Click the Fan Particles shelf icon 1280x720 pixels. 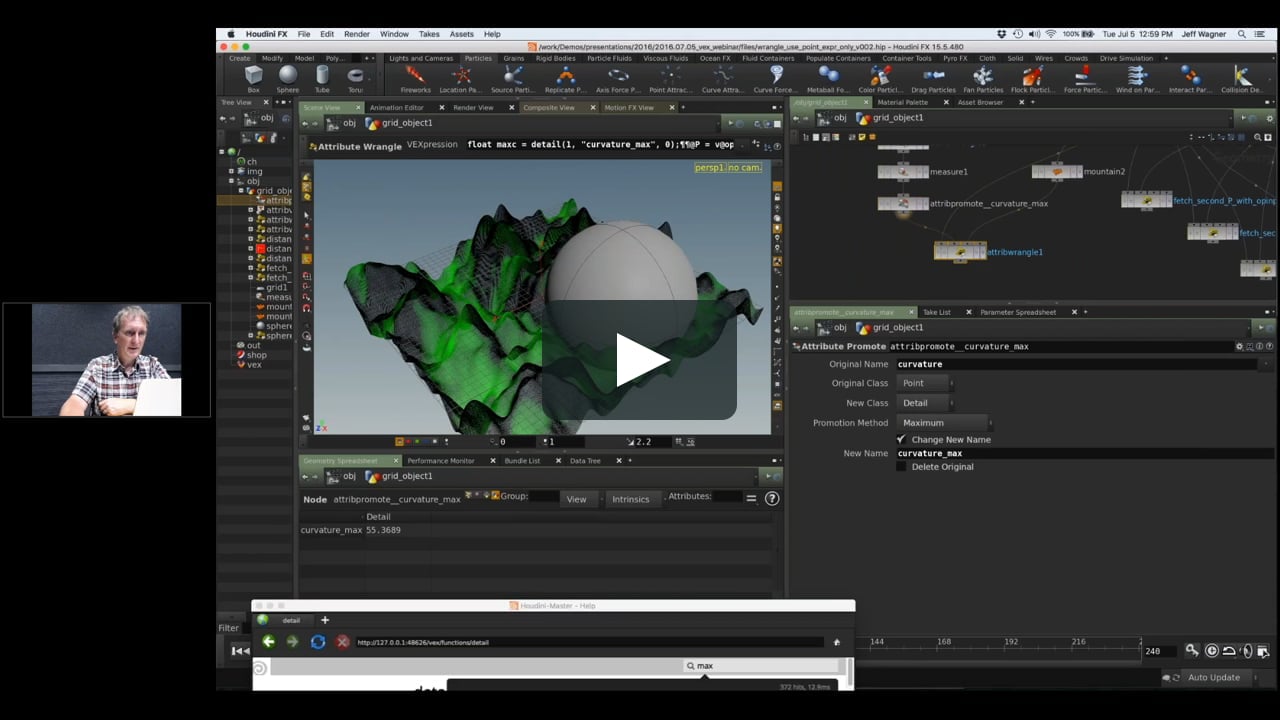point(983,75)
